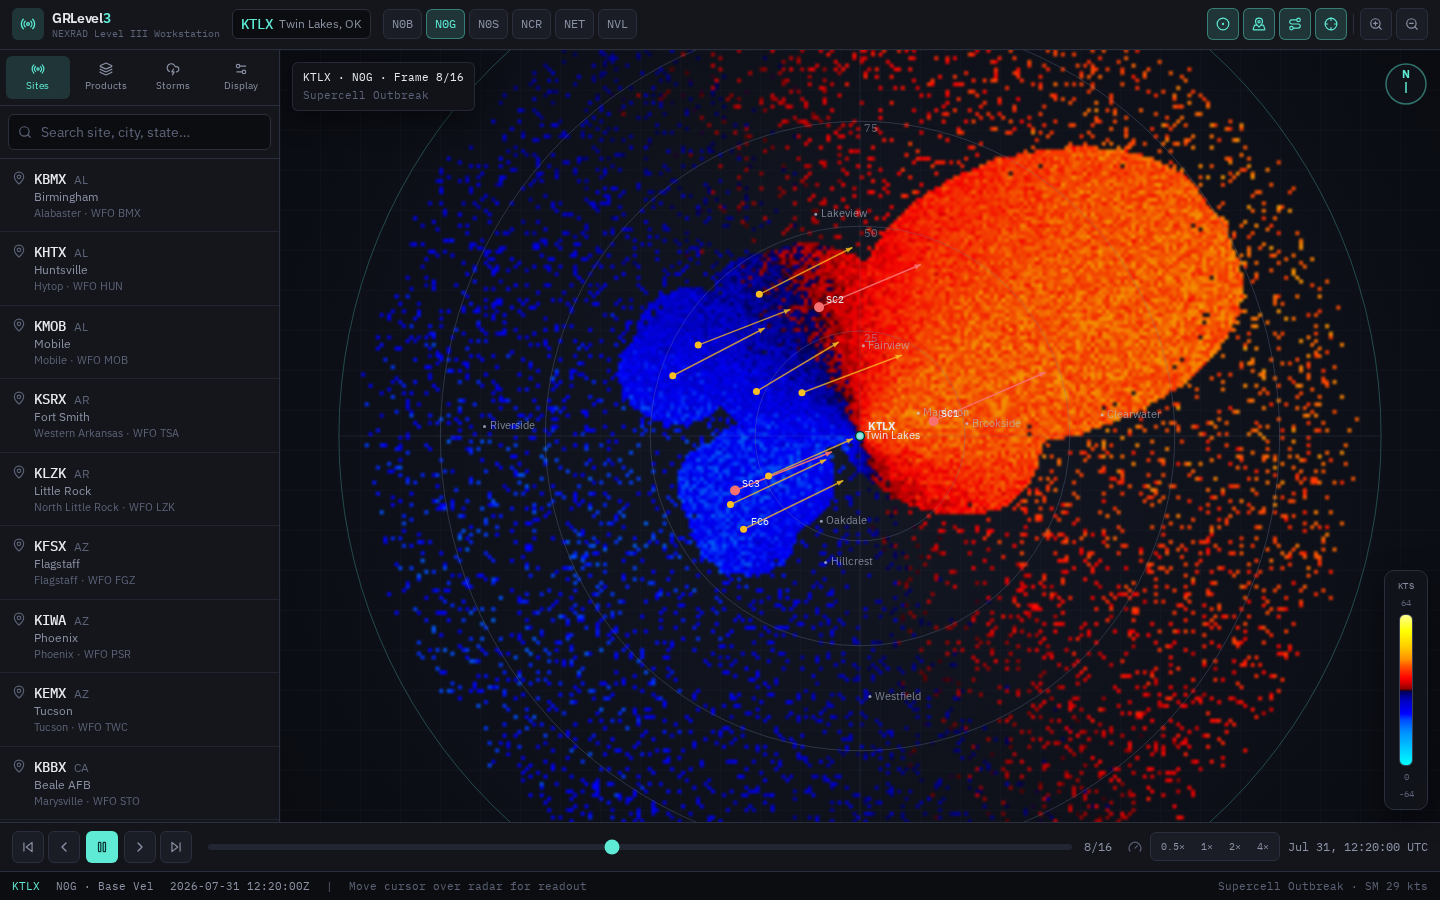The width and height of the screenshot is (1440, 900).
Task: Click the north compass indicator
Action: click(1406, 84)
